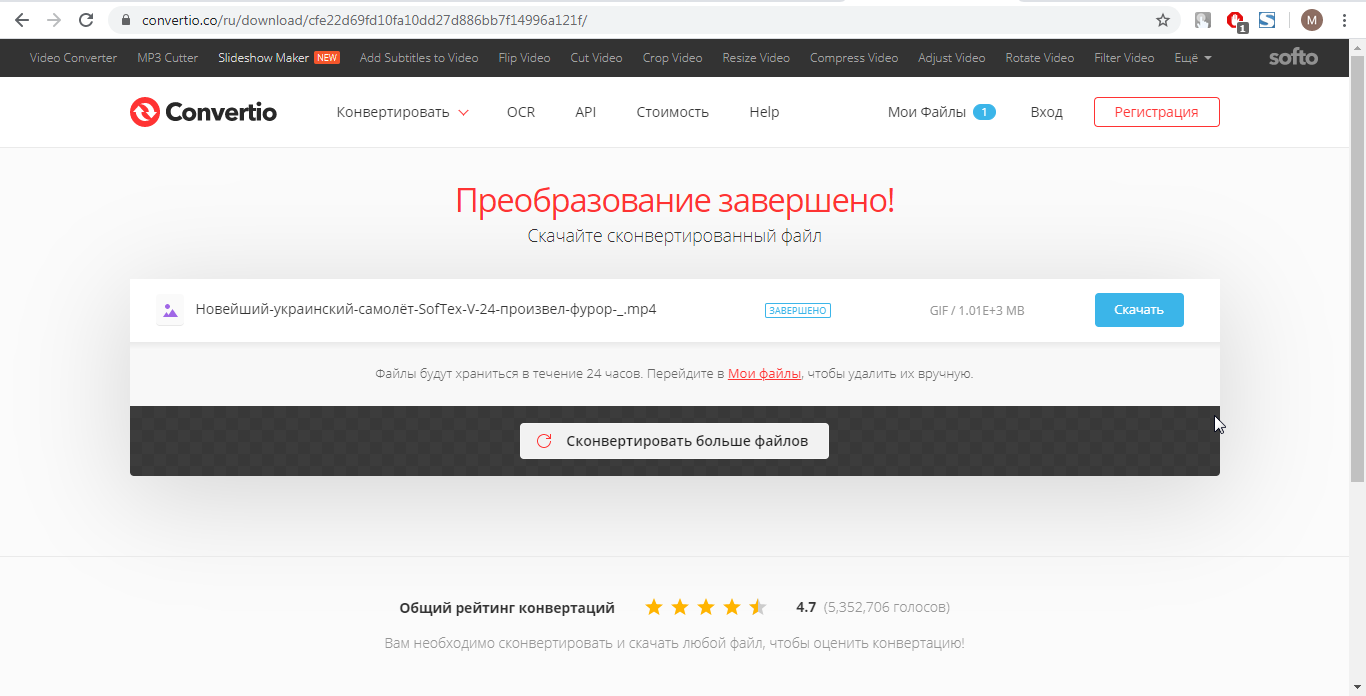This screenshot has height=696, width=1366.
Task: Click the Вход login link
Action: 1046,112
